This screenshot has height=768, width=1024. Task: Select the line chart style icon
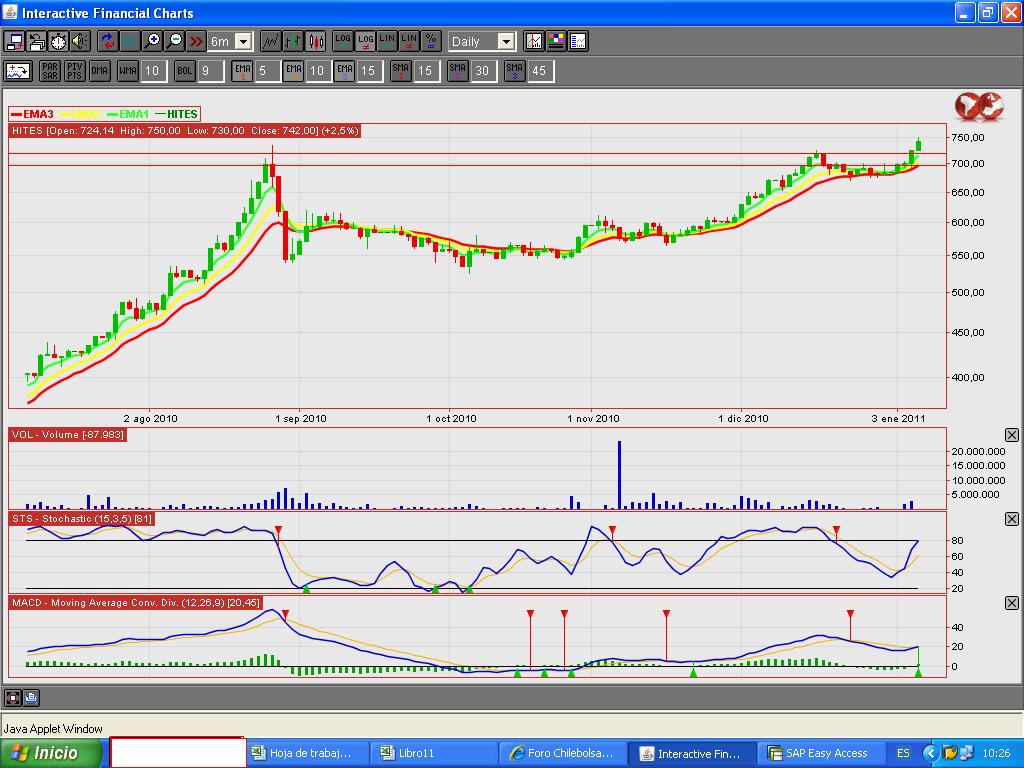270,41
